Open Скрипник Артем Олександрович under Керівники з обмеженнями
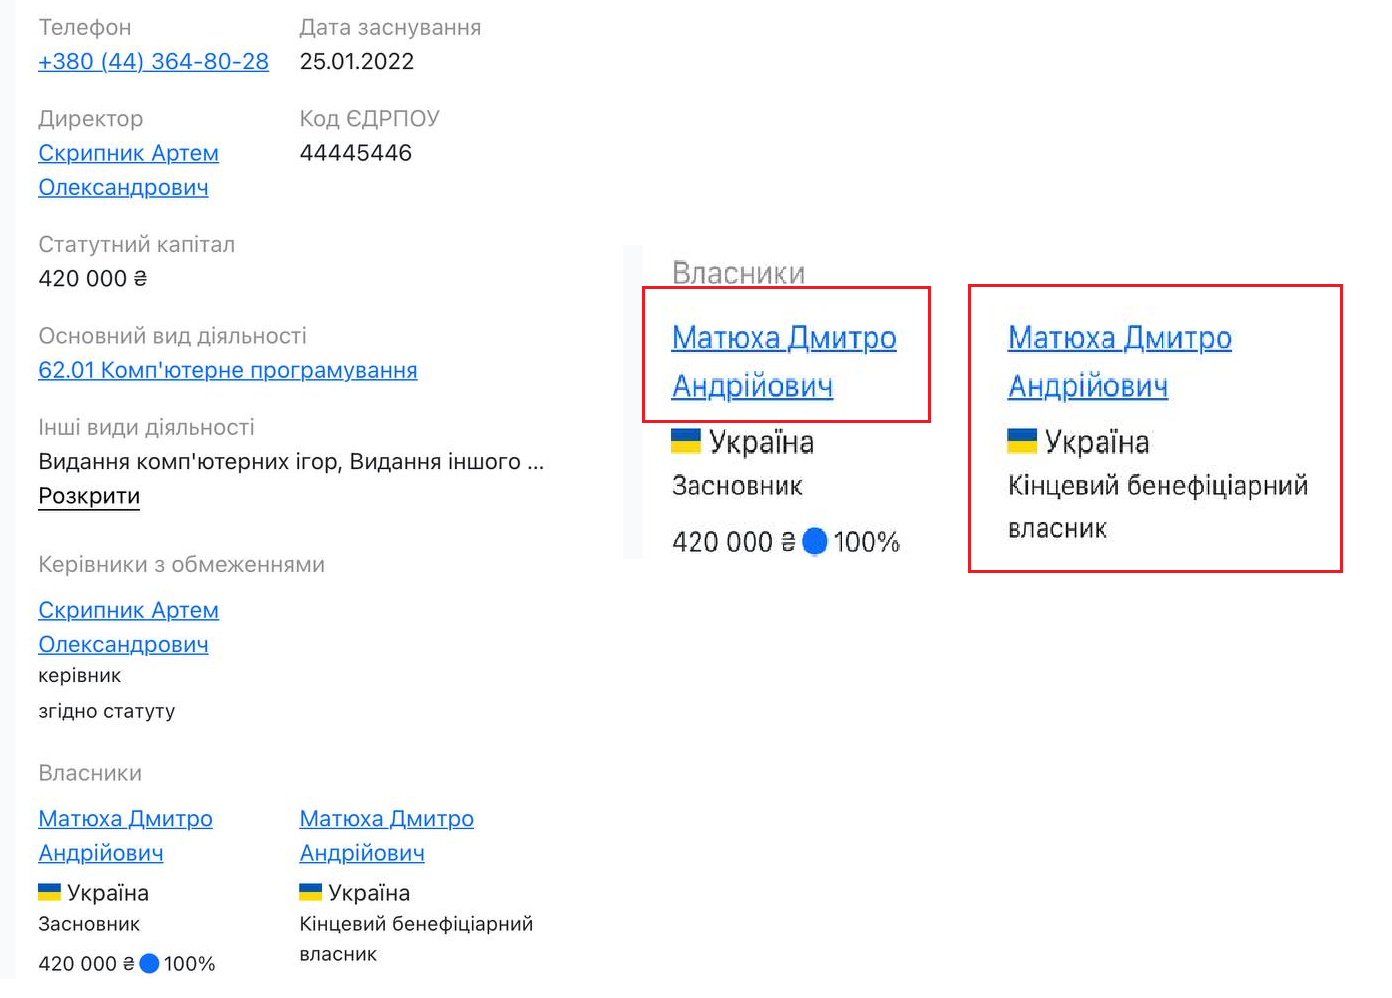 pyautogui.click(x=128, y=627)
